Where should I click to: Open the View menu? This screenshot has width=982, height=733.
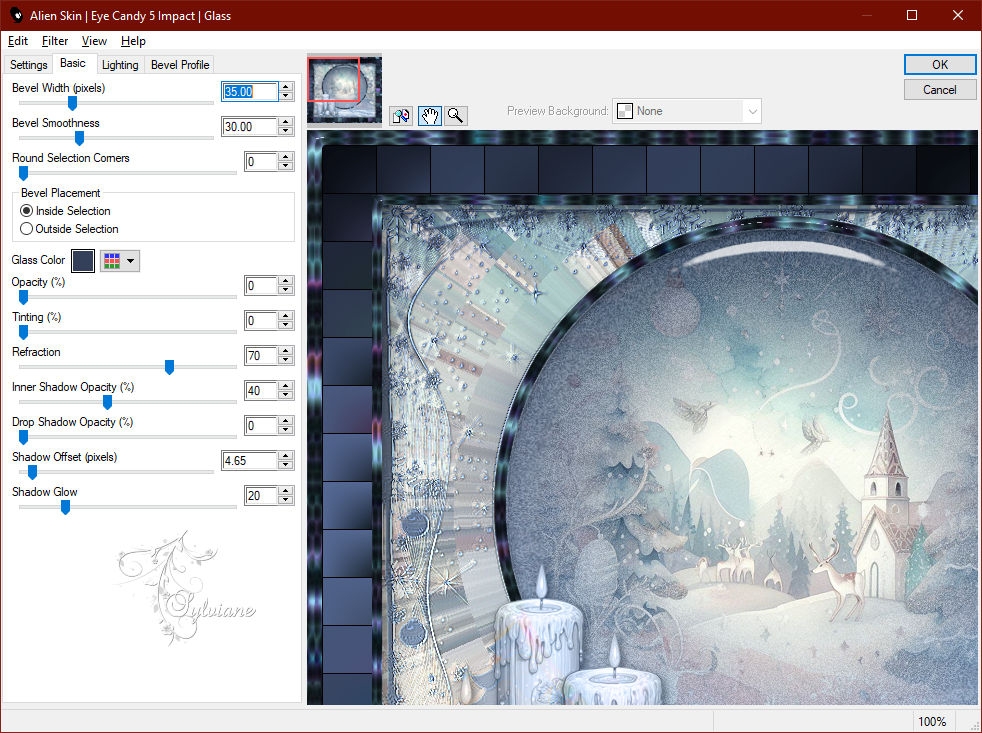(94, 41)
